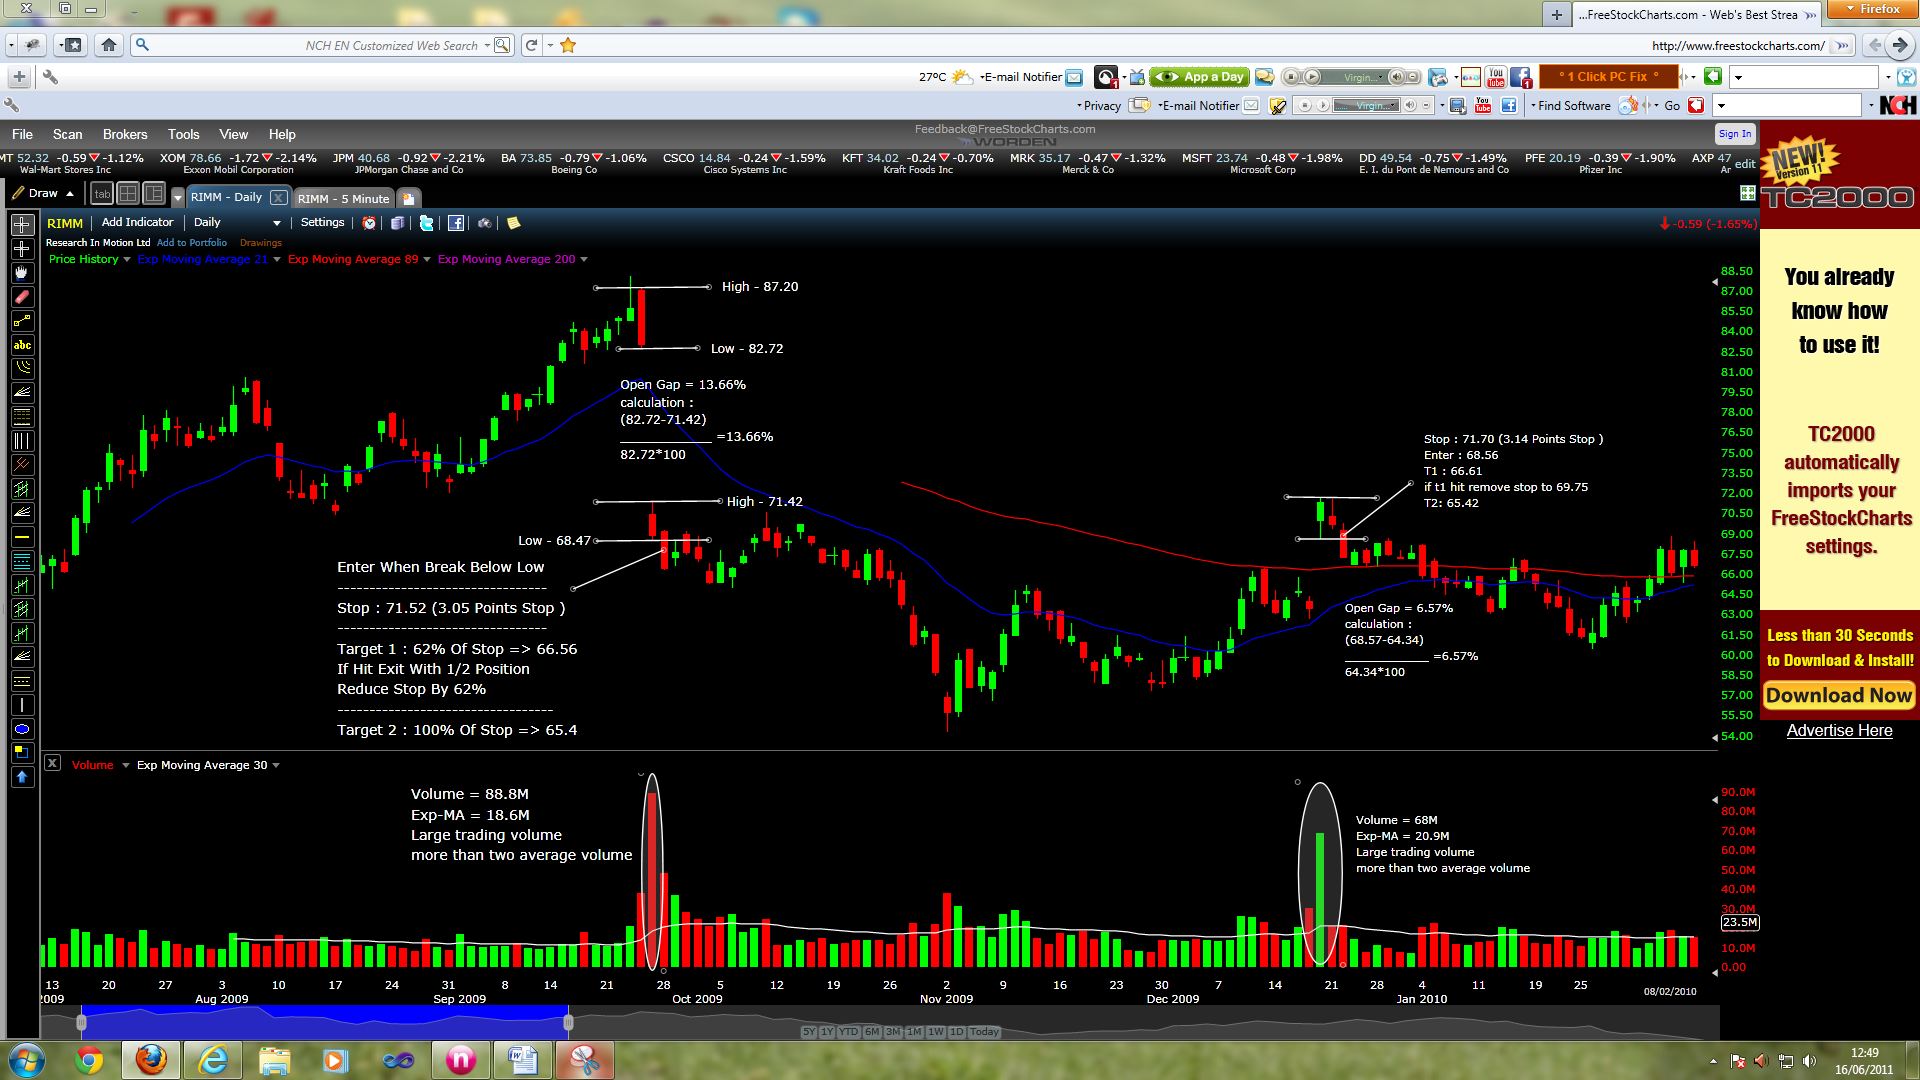
Task: Select the single vertical line tool
Action: point(22,705)
